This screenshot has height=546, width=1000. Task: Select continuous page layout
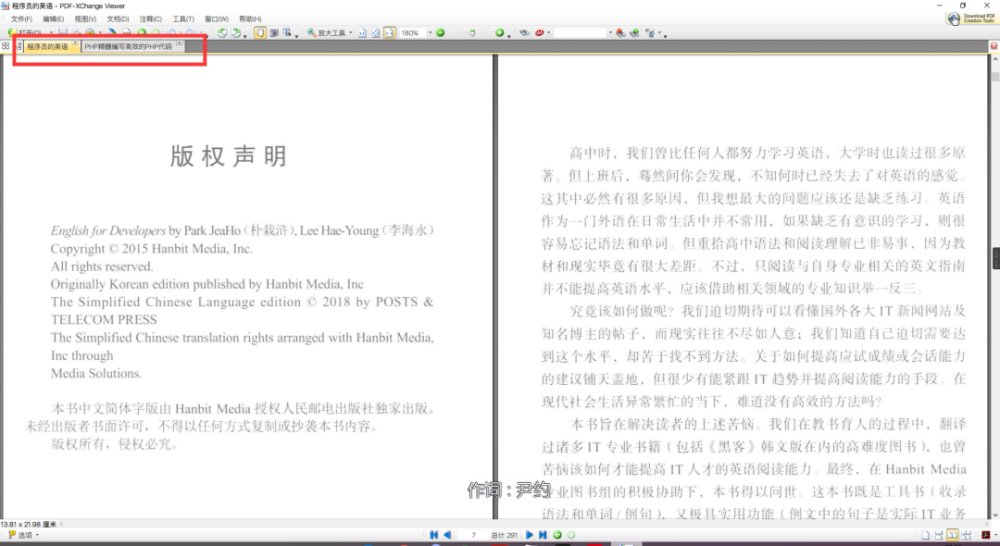937,535
